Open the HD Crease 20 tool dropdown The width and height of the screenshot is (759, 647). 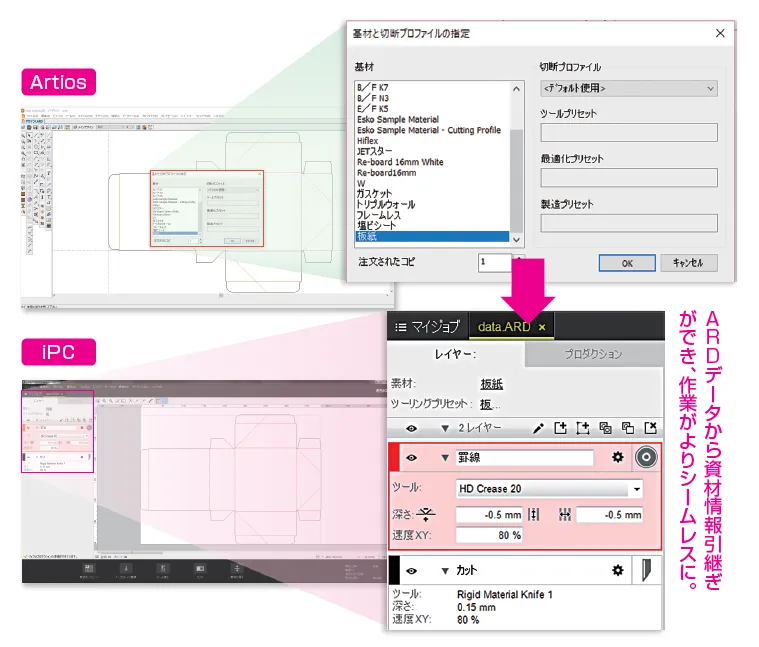[637, 489]
